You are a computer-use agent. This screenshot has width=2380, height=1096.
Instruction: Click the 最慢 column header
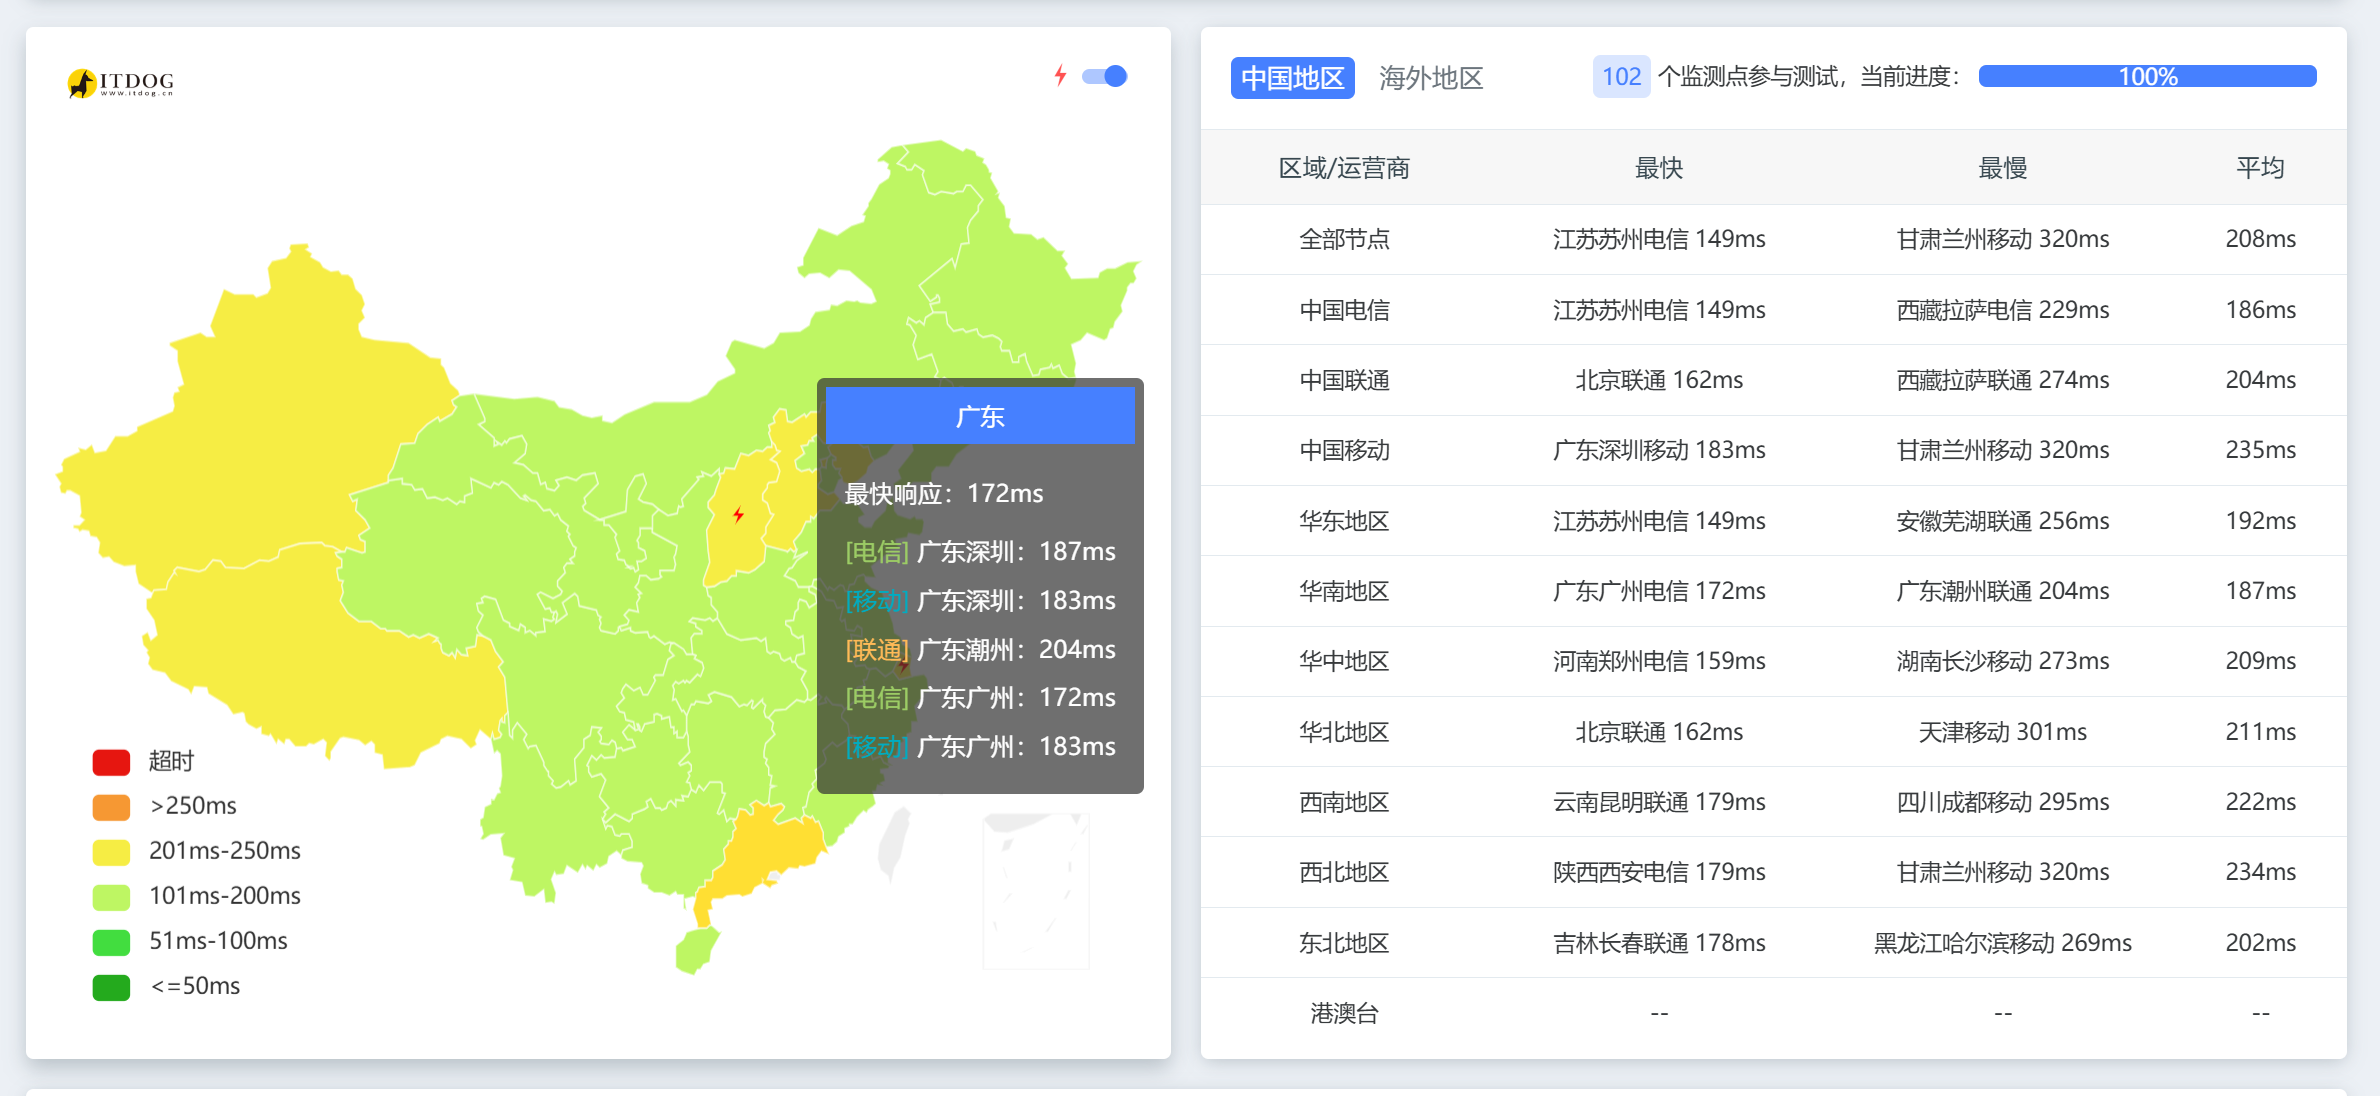click(2003, 168)
